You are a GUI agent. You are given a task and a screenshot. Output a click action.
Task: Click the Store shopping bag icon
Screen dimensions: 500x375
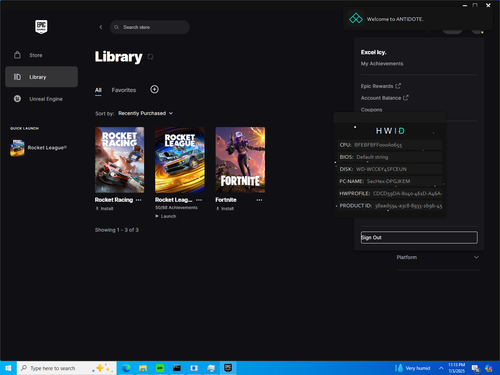point(17,55)
